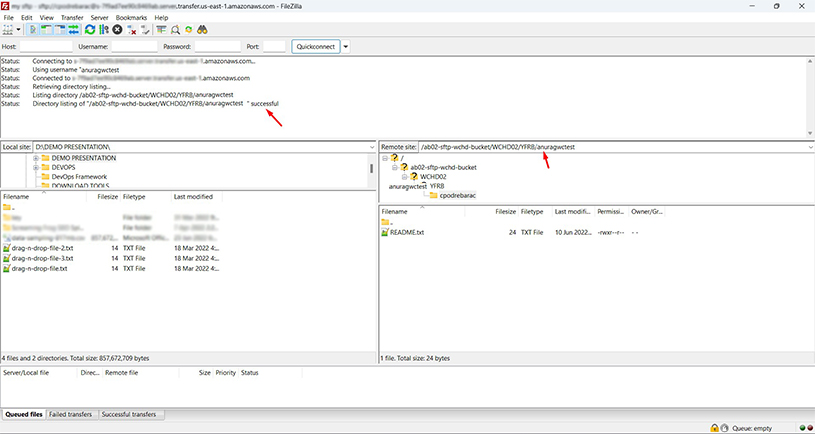The width and height of the screenshot is (815, 434).
Task: Click the Quickconnect button
Action: pyautogui.click(x=316, y=47)
